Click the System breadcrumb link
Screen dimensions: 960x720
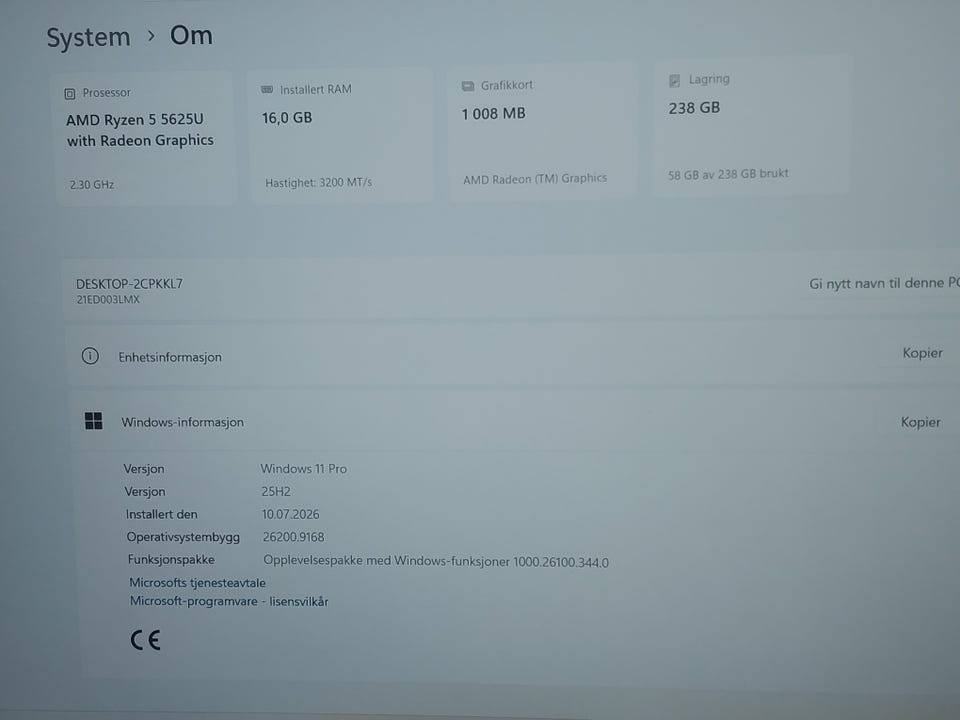pyautogui.click(x=88, y=38)
